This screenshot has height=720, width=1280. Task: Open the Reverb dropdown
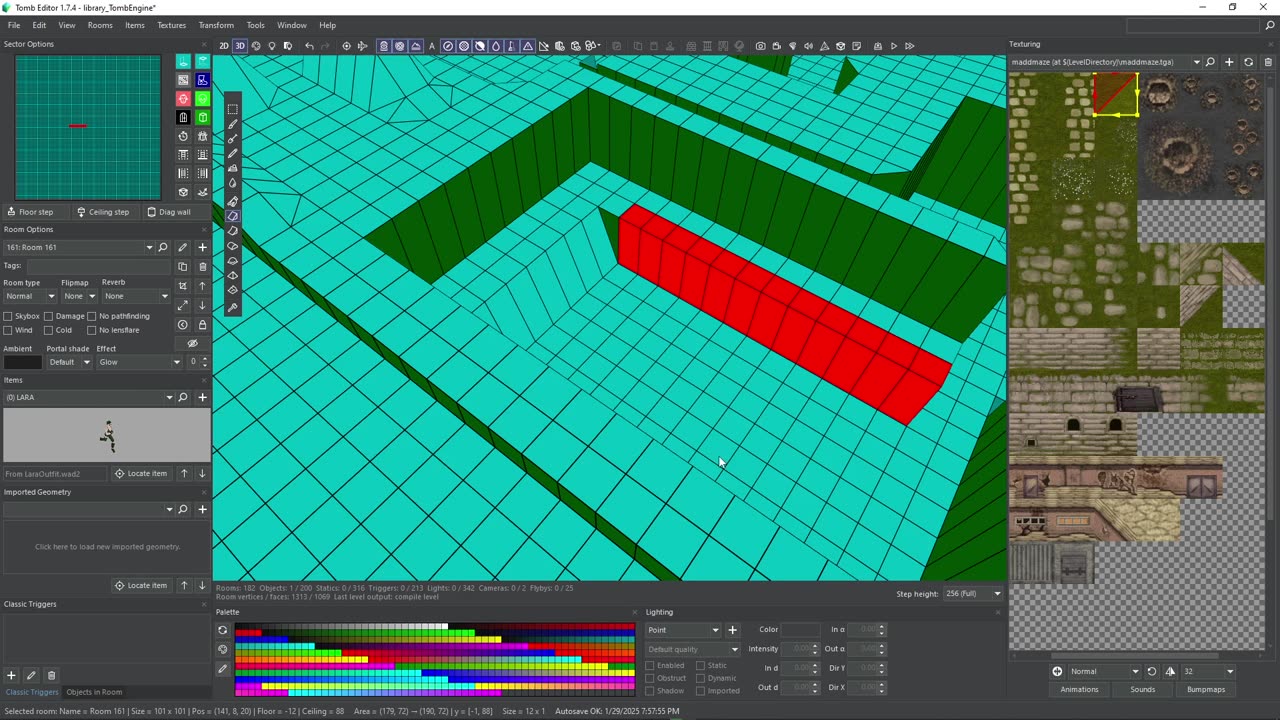[136, 296]
